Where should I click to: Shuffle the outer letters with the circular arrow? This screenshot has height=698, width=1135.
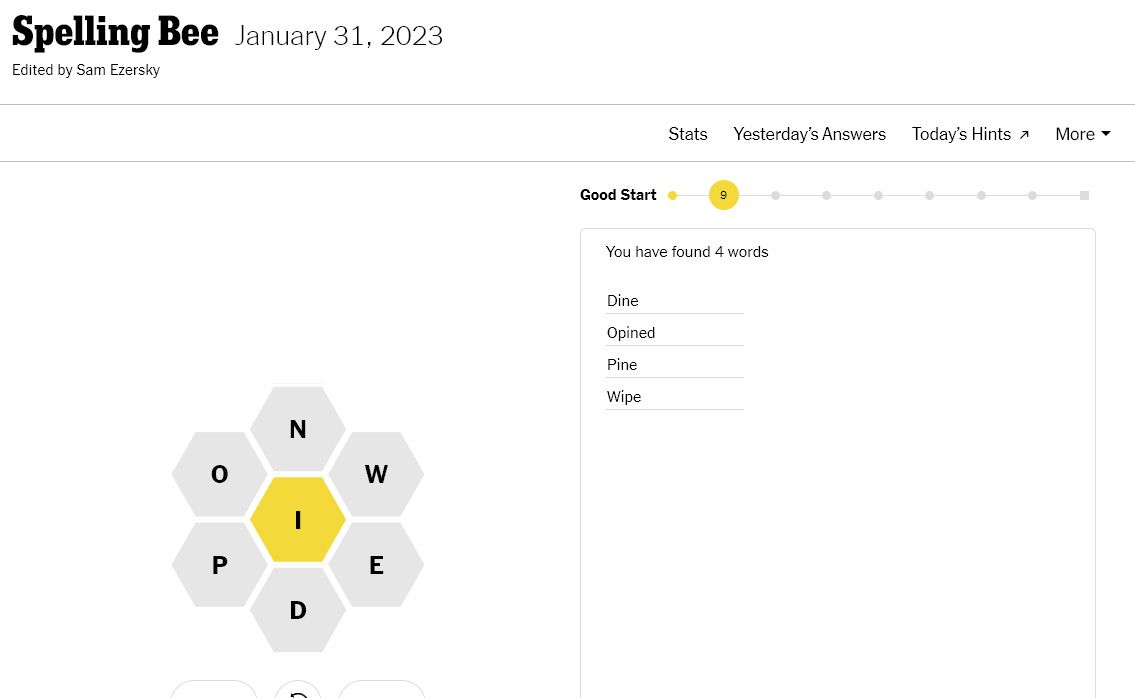(297, 692)
